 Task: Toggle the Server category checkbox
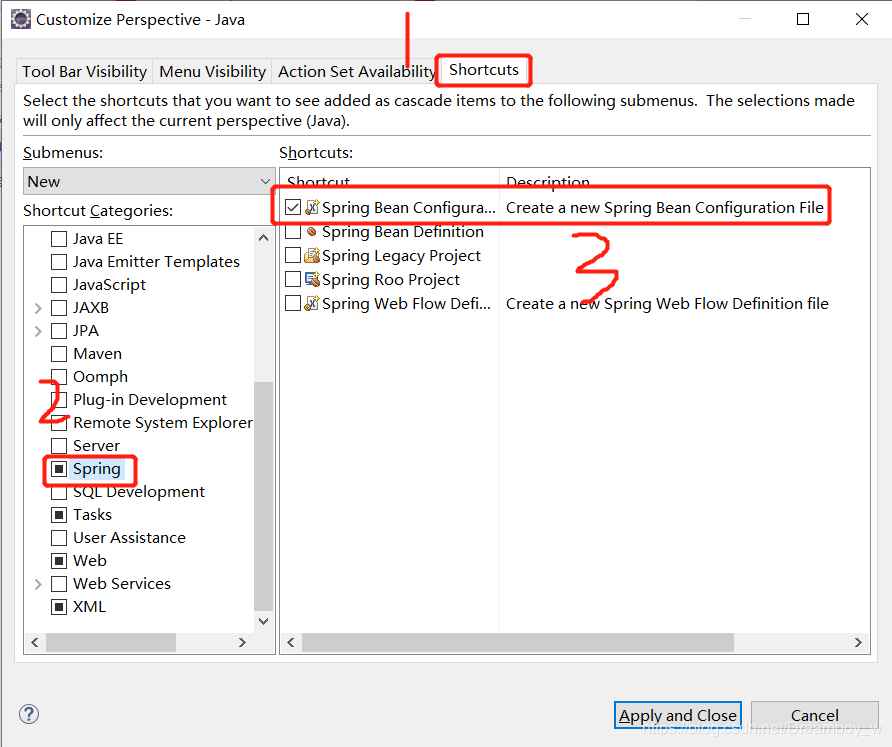click(x=59, y=445)
